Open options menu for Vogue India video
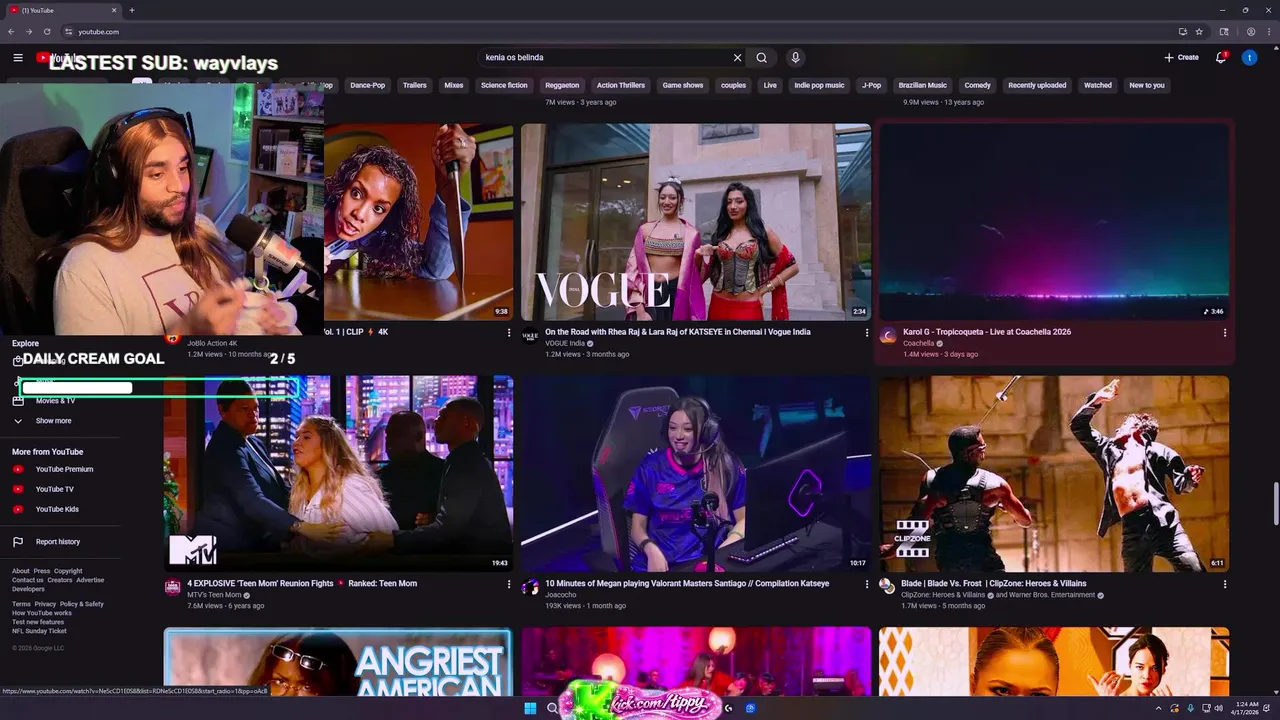 click(867, 333)
